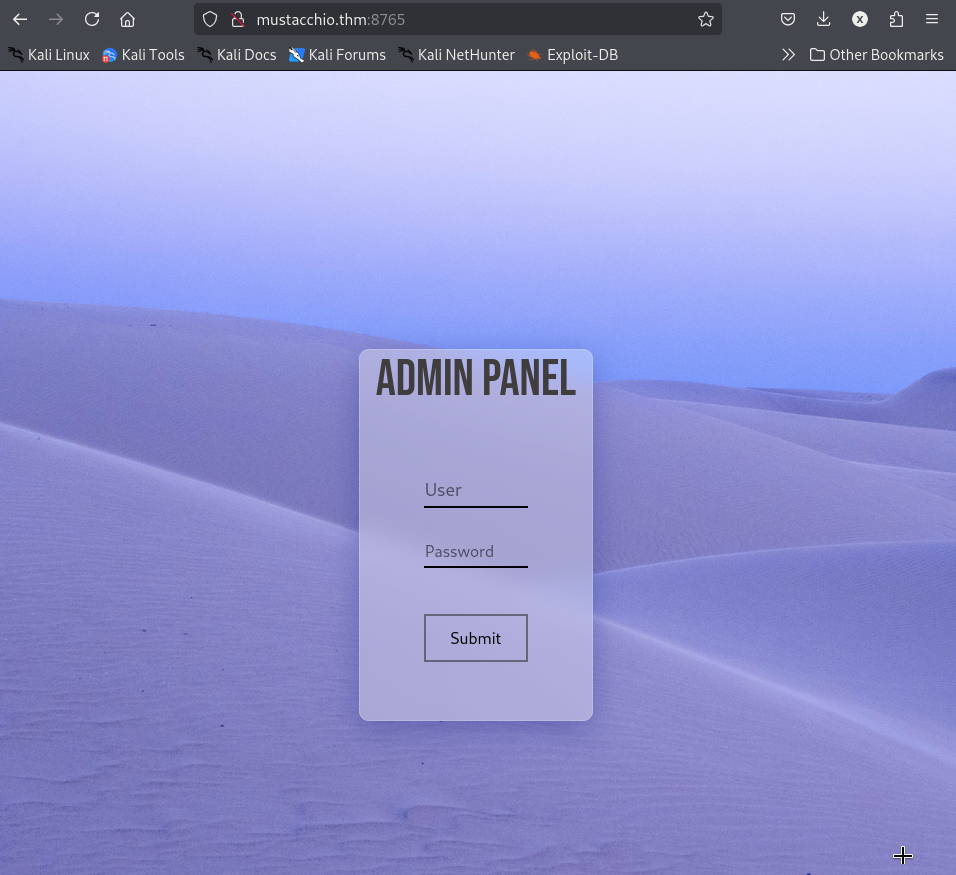The height and width of the screenshot is (875, 956).
Task: Focus the address bar showing mustacchio.thm:8765
Action: pos(457,20)
